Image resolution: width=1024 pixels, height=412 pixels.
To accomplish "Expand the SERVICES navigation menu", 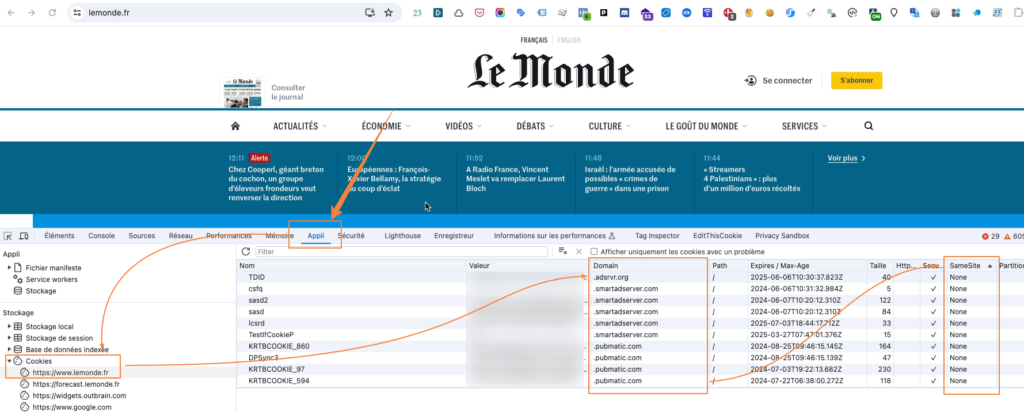I will (804, 126).
